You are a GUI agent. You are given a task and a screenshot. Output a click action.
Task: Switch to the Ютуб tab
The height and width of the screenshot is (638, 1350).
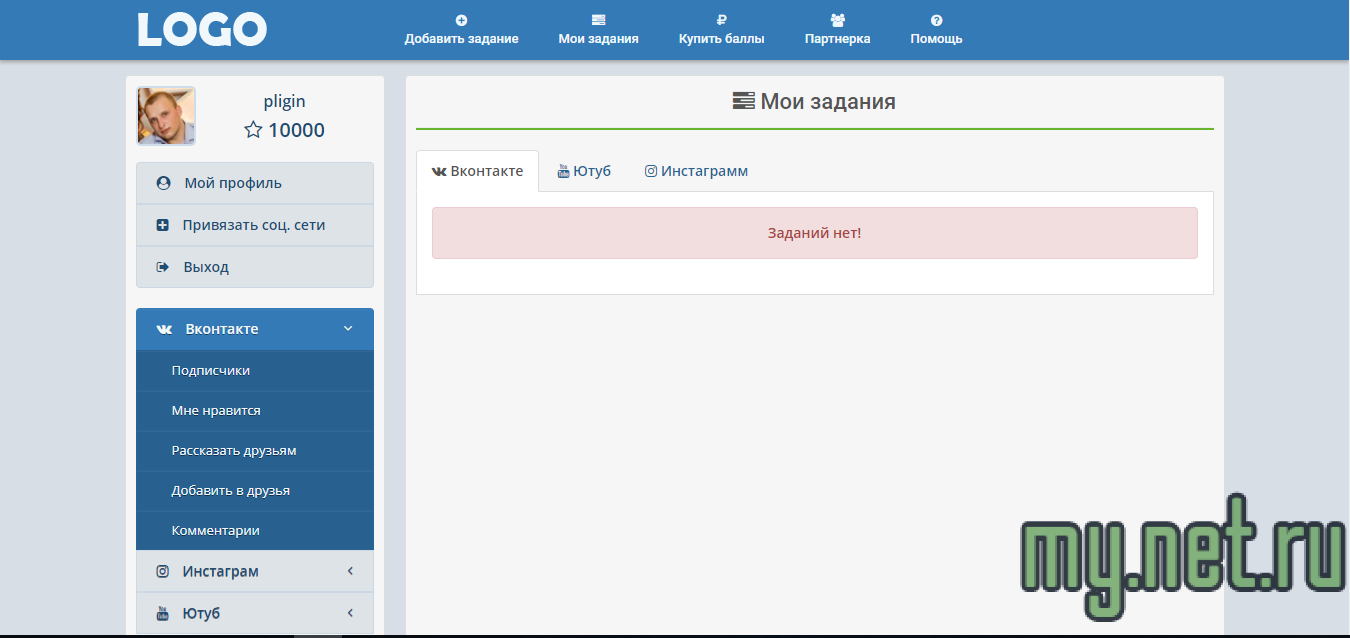(x=584, y=171)
